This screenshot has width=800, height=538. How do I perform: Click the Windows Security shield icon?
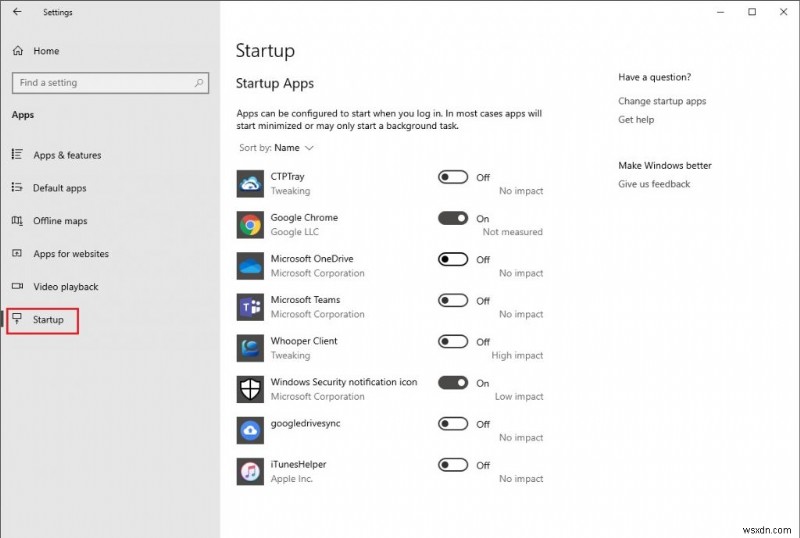click(x=250, y=389)
